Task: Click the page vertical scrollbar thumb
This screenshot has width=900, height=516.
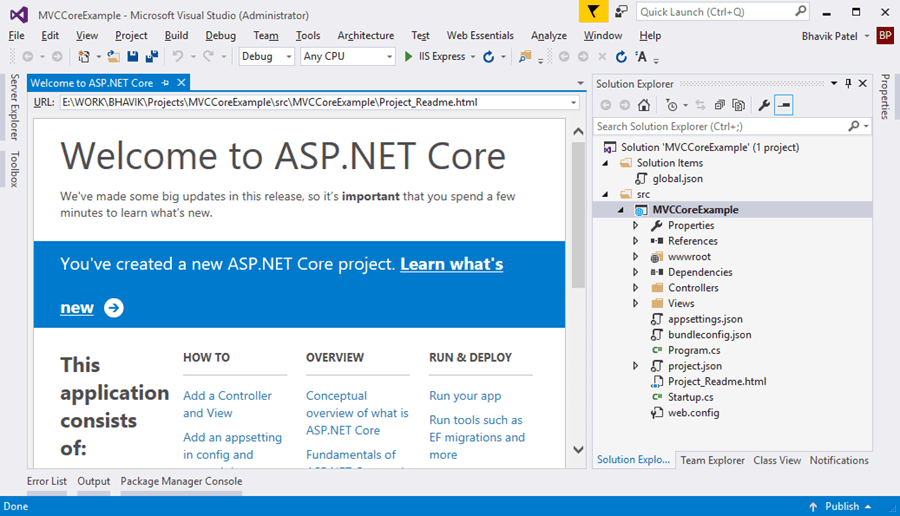Action: (578, 215)
